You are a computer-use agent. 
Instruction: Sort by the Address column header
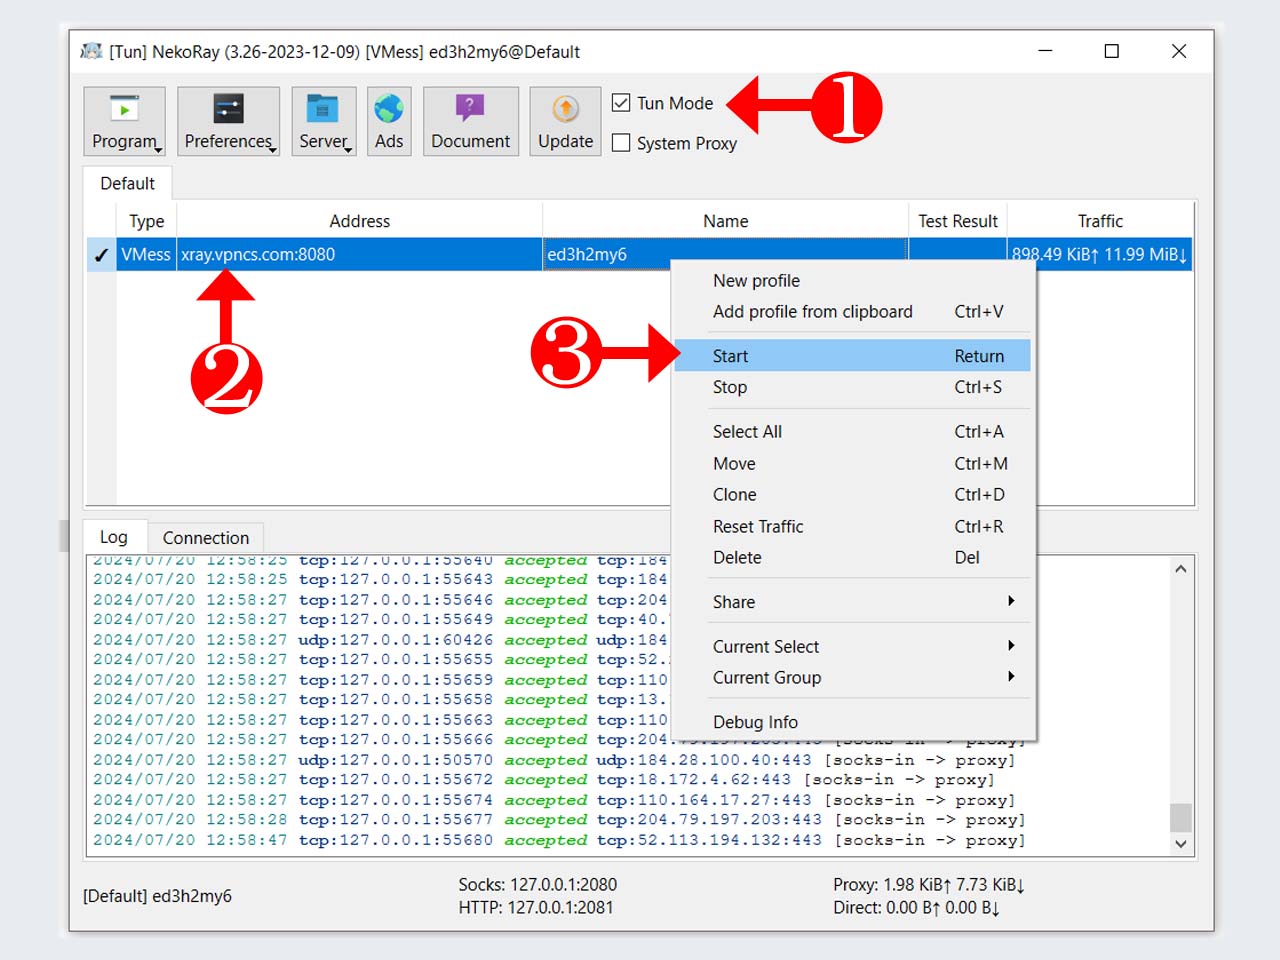360,221
